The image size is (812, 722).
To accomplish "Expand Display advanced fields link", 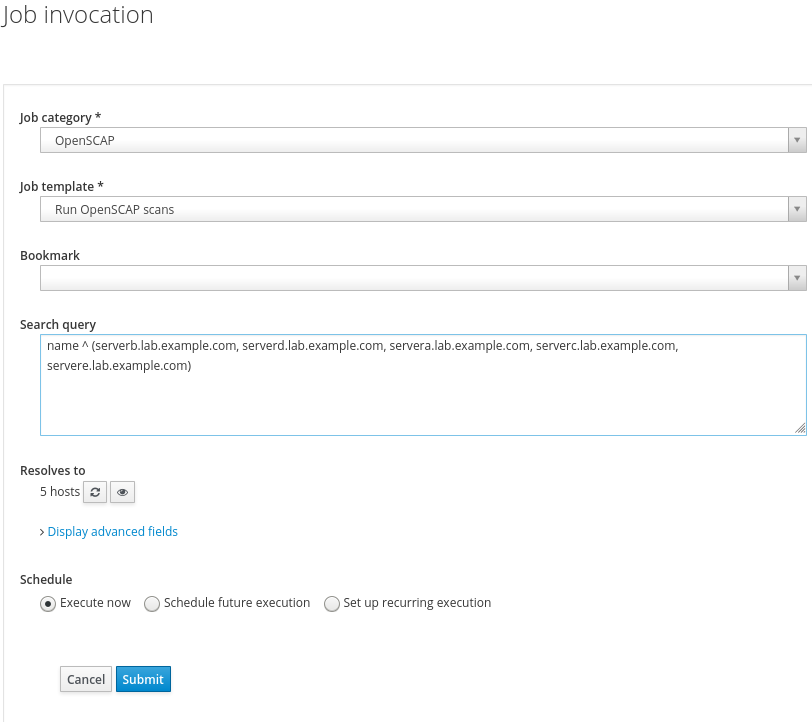I will (x=112, y=532).
